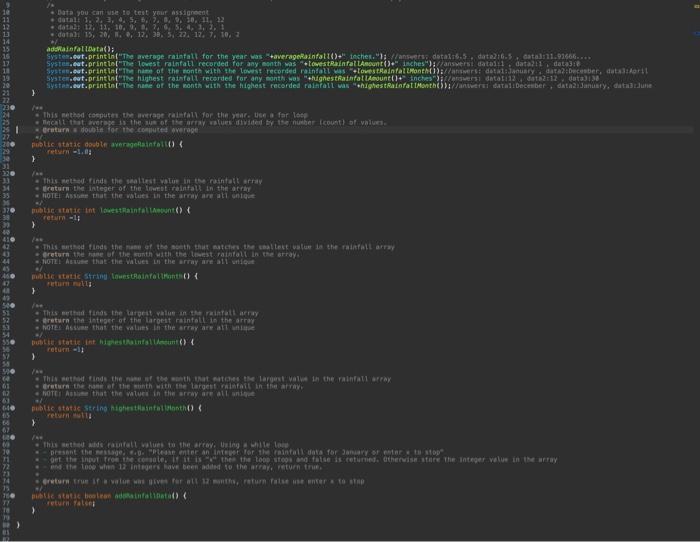Click the 'String' return type of lowestRainfallMonth
This screenshot has height=542, width=700.
[x=96, y=276]
